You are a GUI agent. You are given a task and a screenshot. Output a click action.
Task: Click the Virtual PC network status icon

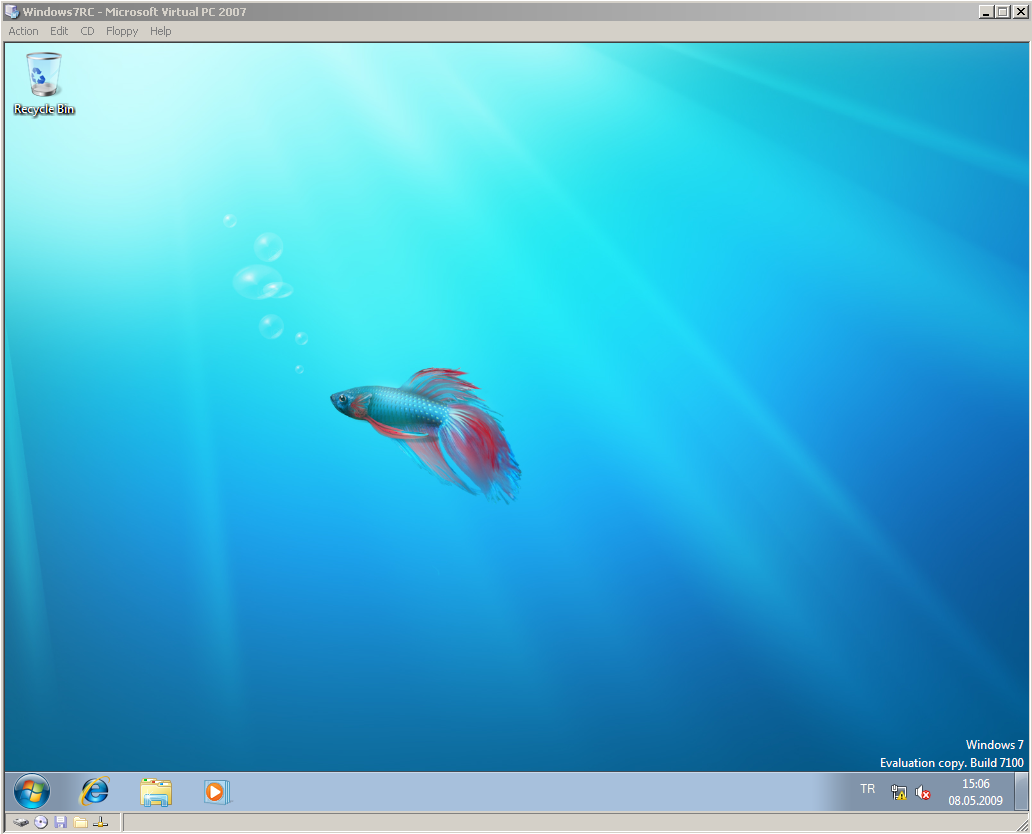101,822
